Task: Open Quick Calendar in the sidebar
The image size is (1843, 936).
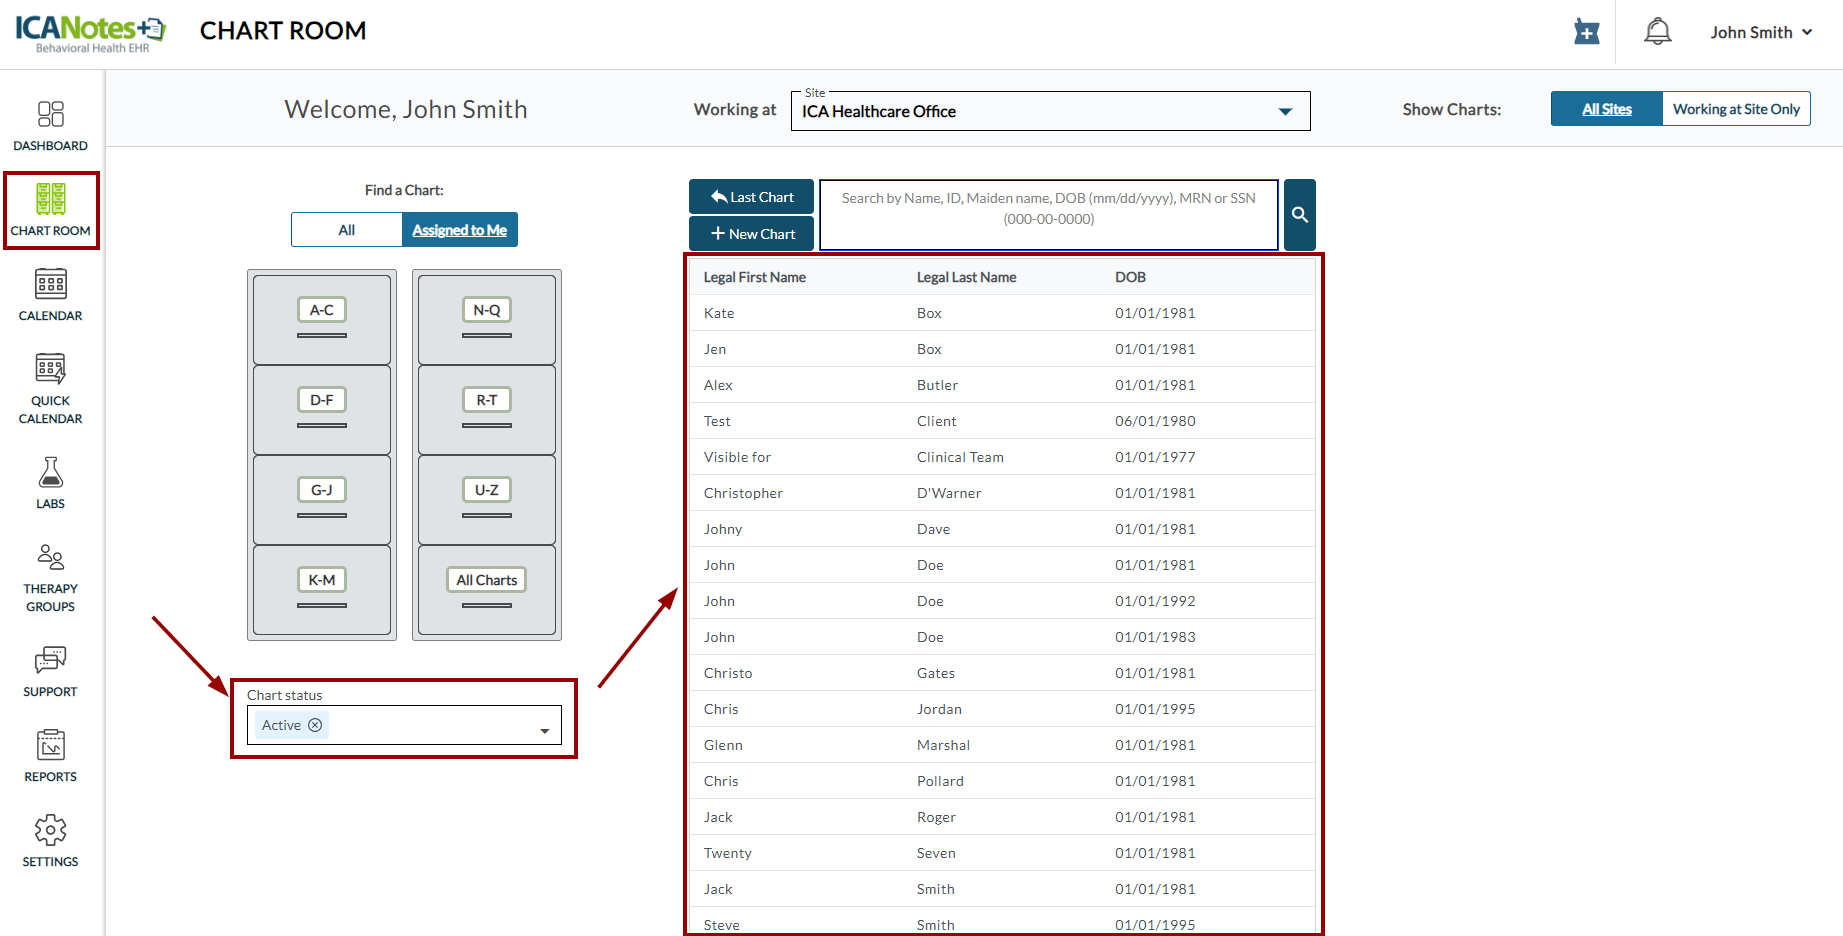Action: point(50,388)
